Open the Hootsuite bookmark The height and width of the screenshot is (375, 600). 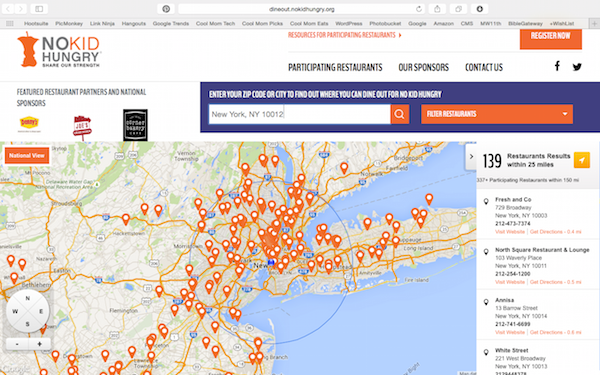click(36, 23)
